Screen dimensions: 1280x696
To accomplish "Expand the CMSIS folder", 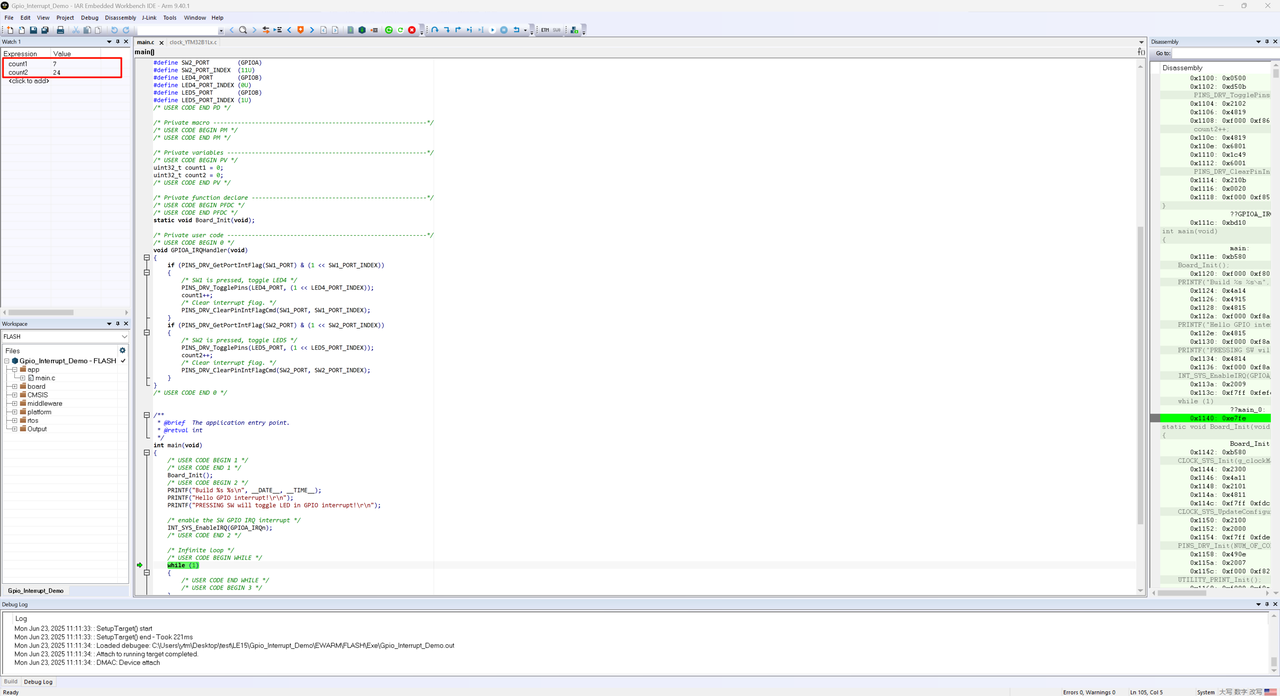I will click(15, 395).
